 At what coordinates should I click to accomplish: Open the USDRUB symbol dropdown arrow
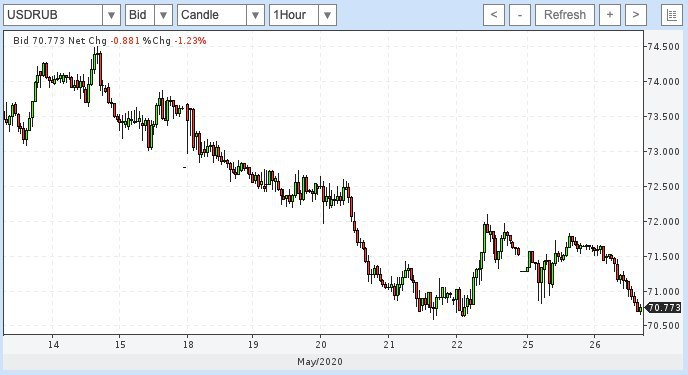pyautogui.click(x=111, y=15)
